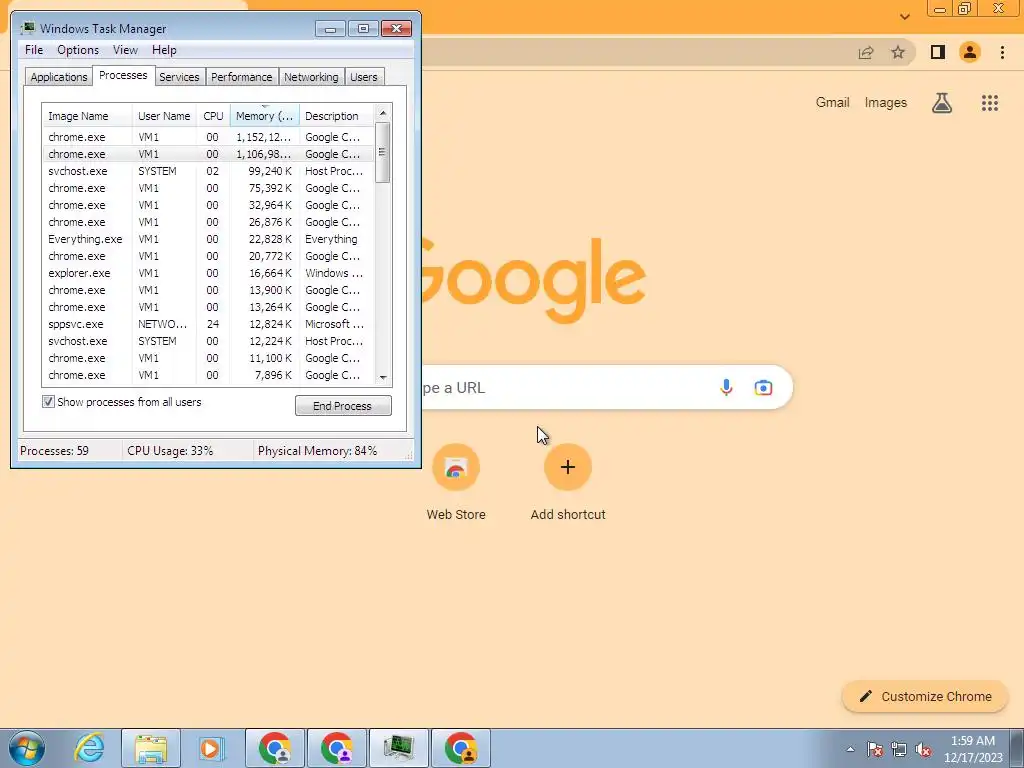Click process list scrollbar thumb
The height and width of the screenshot is (768, 1024).
(x=383, y=153)
